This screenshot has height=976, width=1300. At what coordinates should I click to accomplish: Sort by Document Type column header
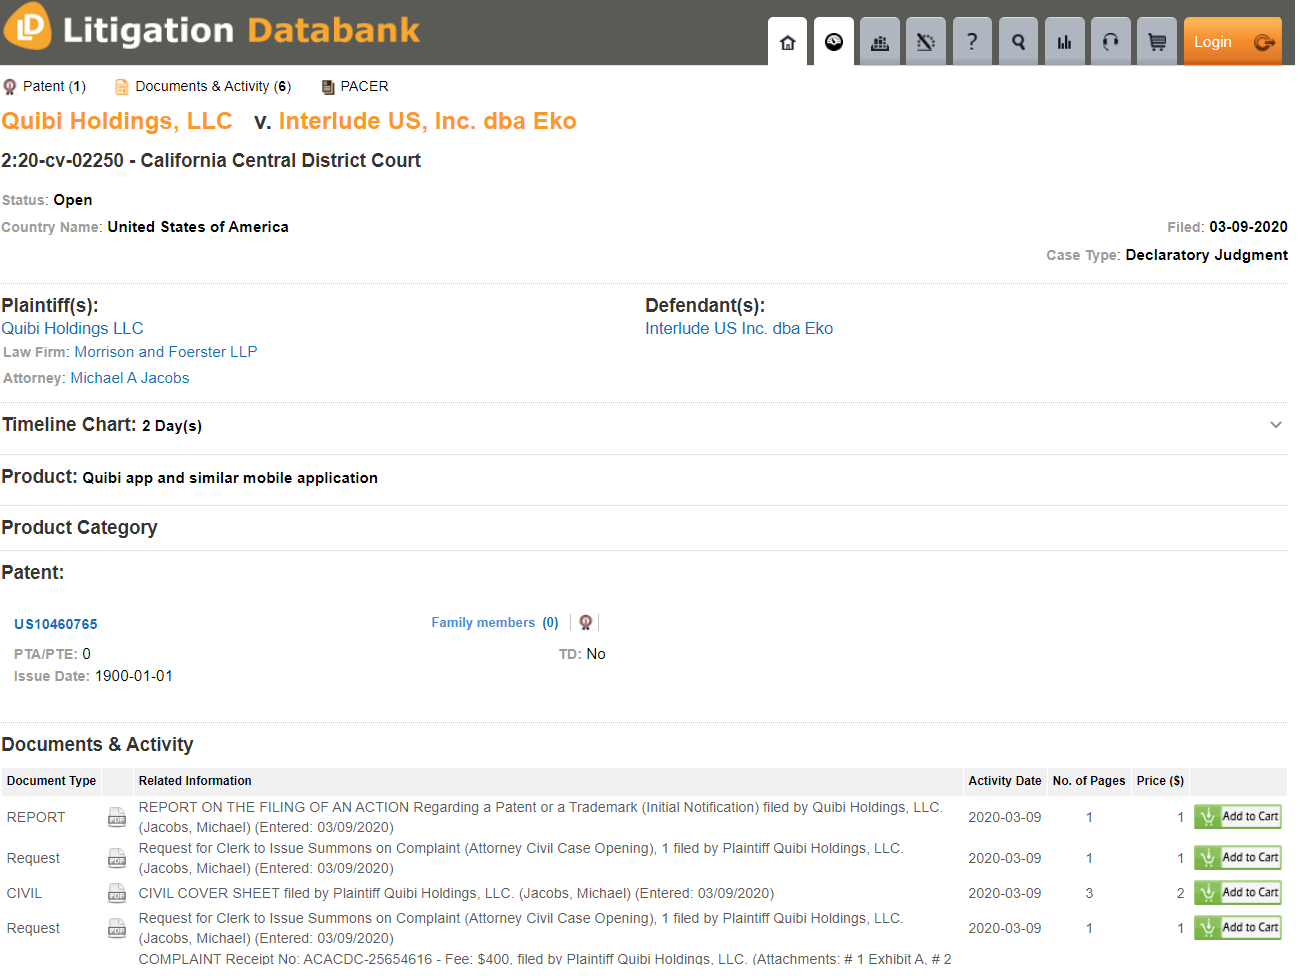click(51, 781)
